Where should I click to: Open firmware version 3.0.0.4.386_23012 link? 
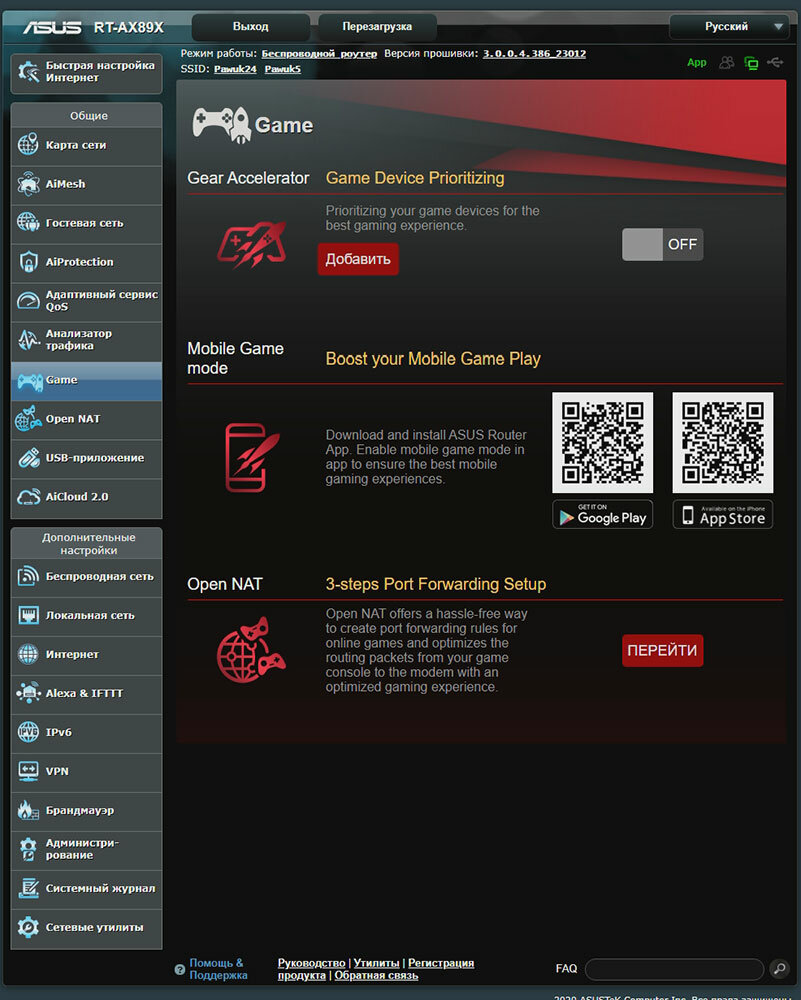[x=534, y=54]
